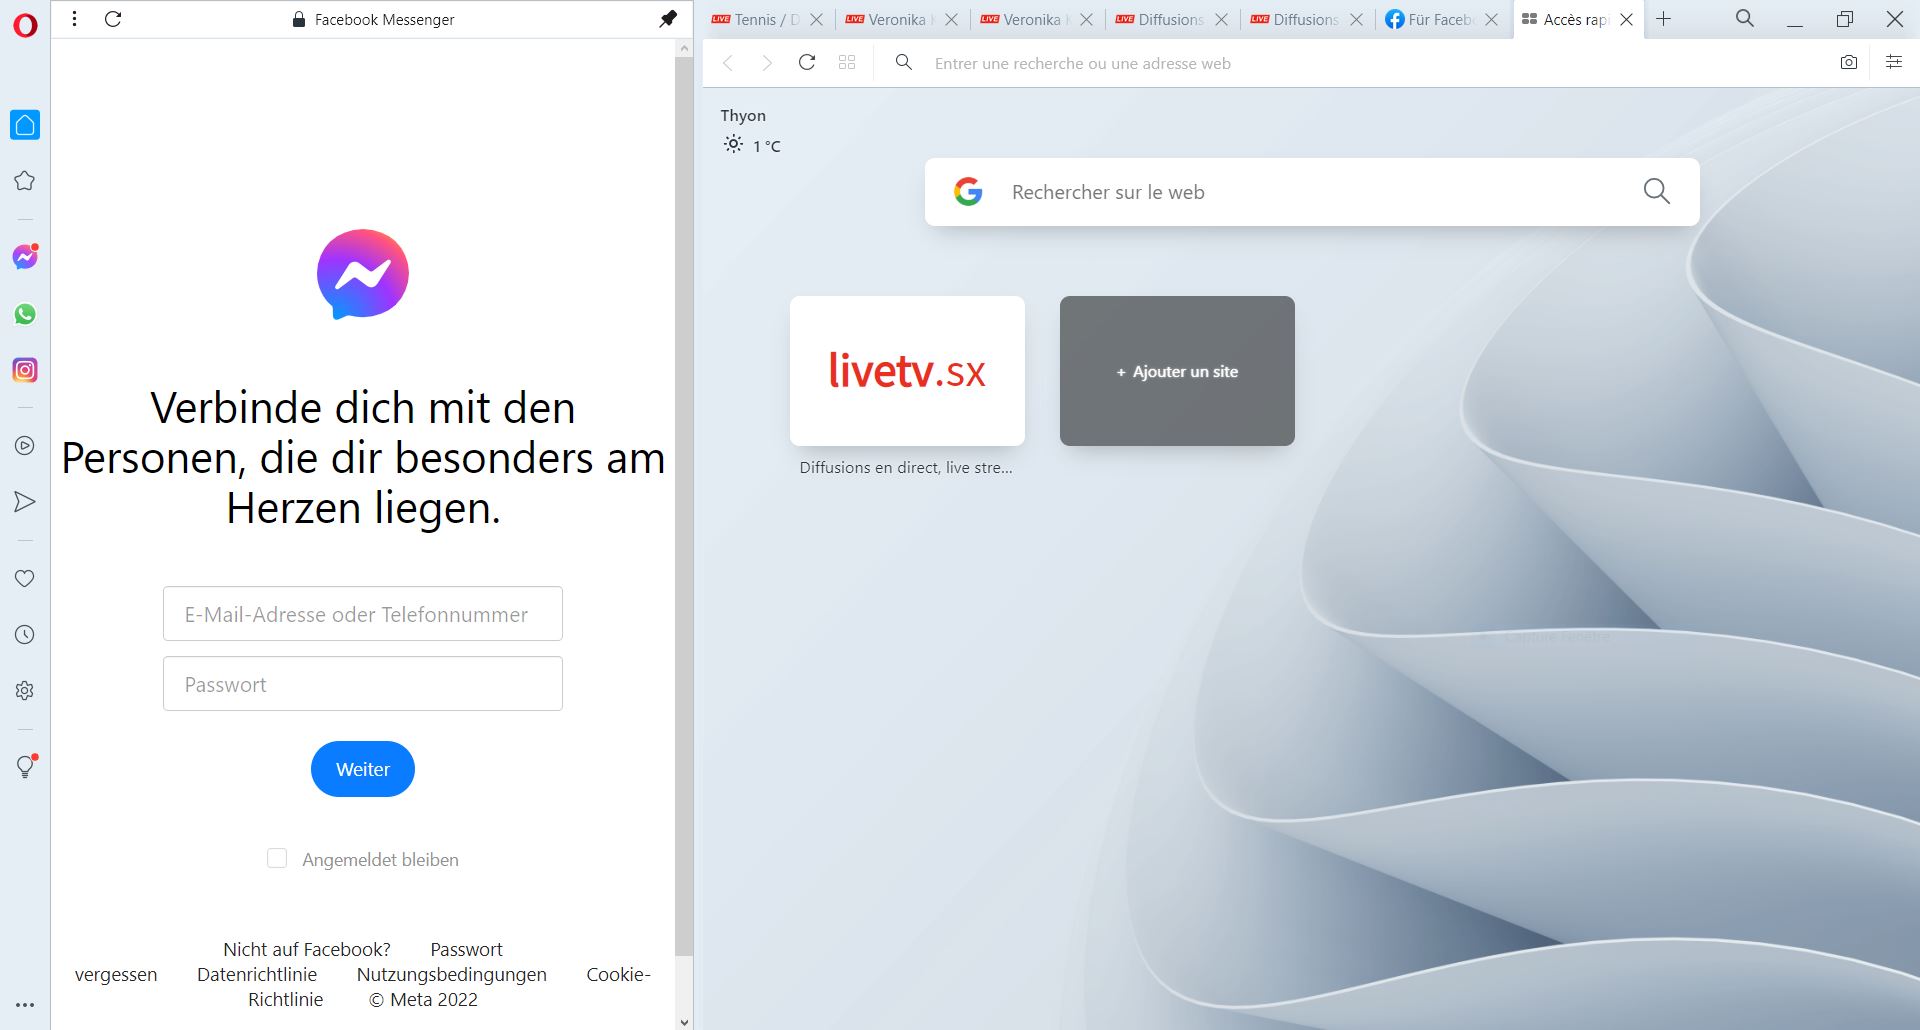
Task: Open the lightbulb tips icon in sidebar
Action: pos(25,766)
